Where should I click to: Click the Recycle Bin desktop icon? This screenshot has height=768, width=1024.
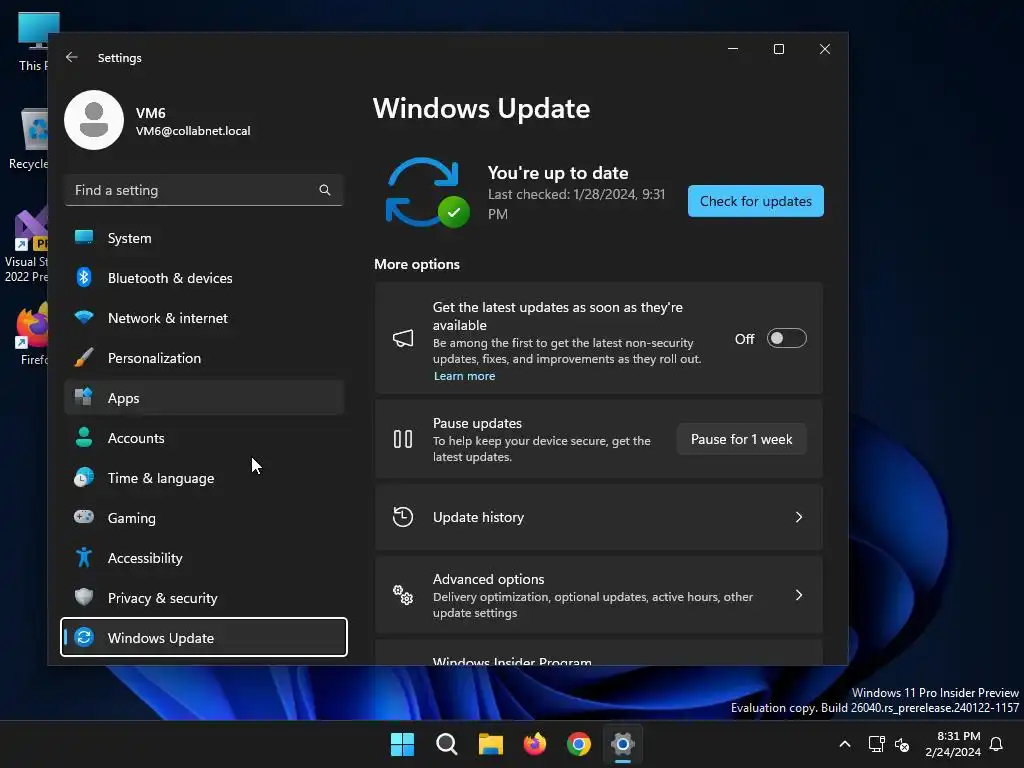[29, 138]
